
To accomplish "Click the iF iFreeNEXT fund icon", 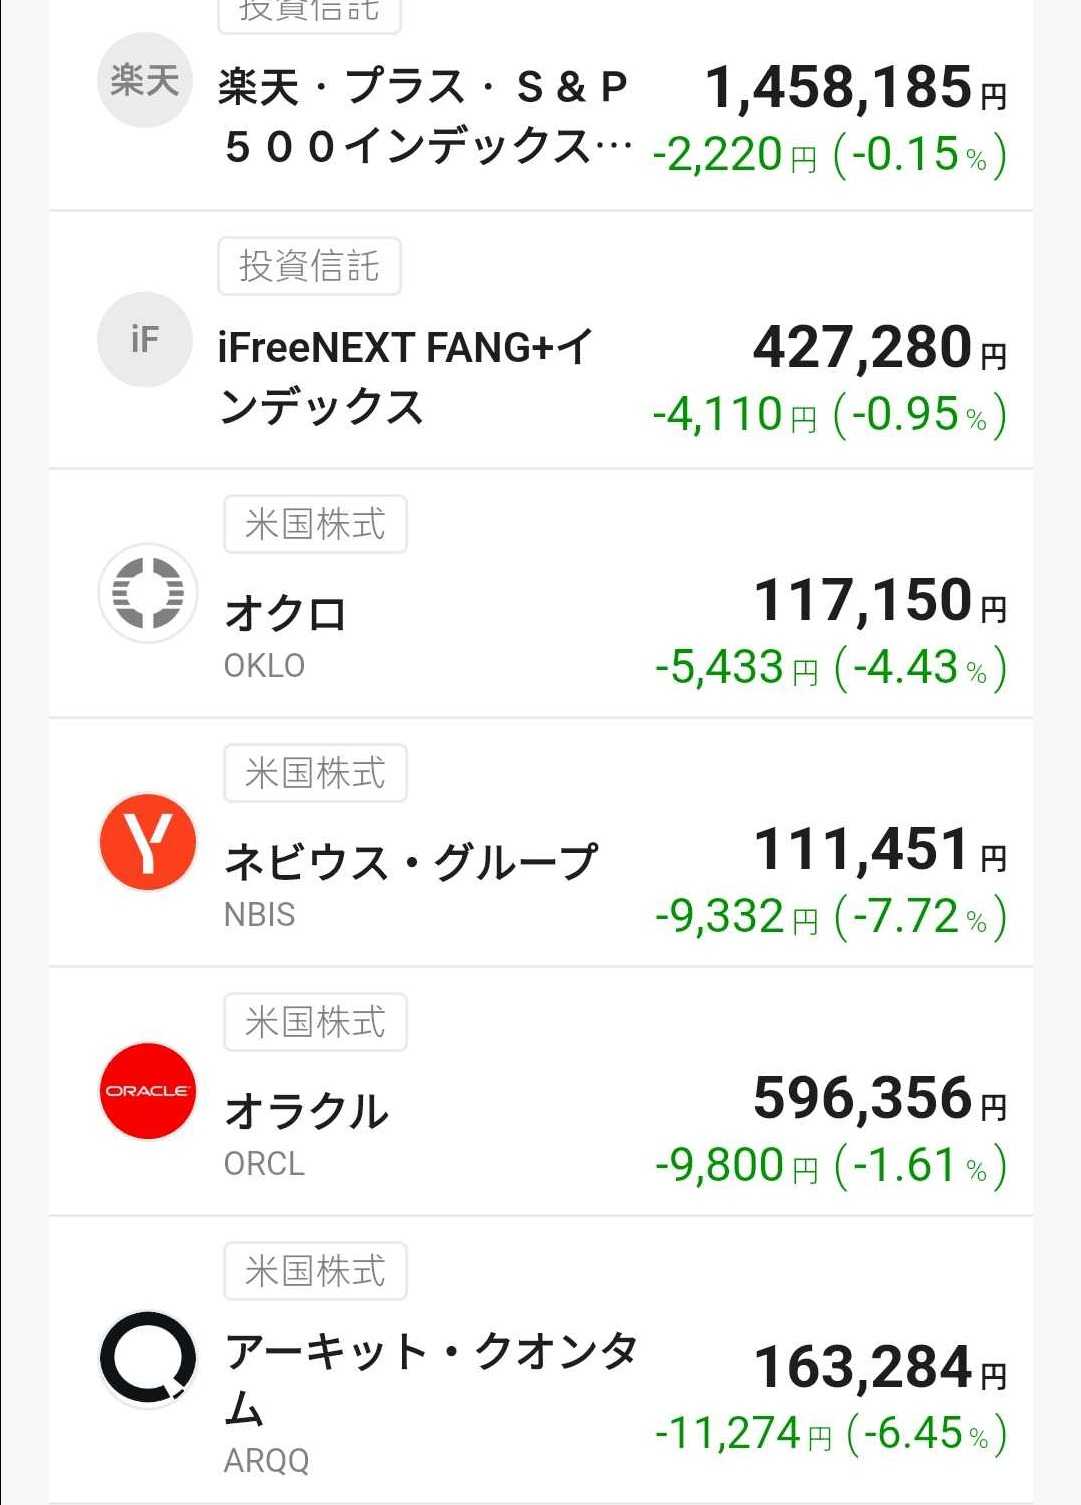I will click(144, 340).
